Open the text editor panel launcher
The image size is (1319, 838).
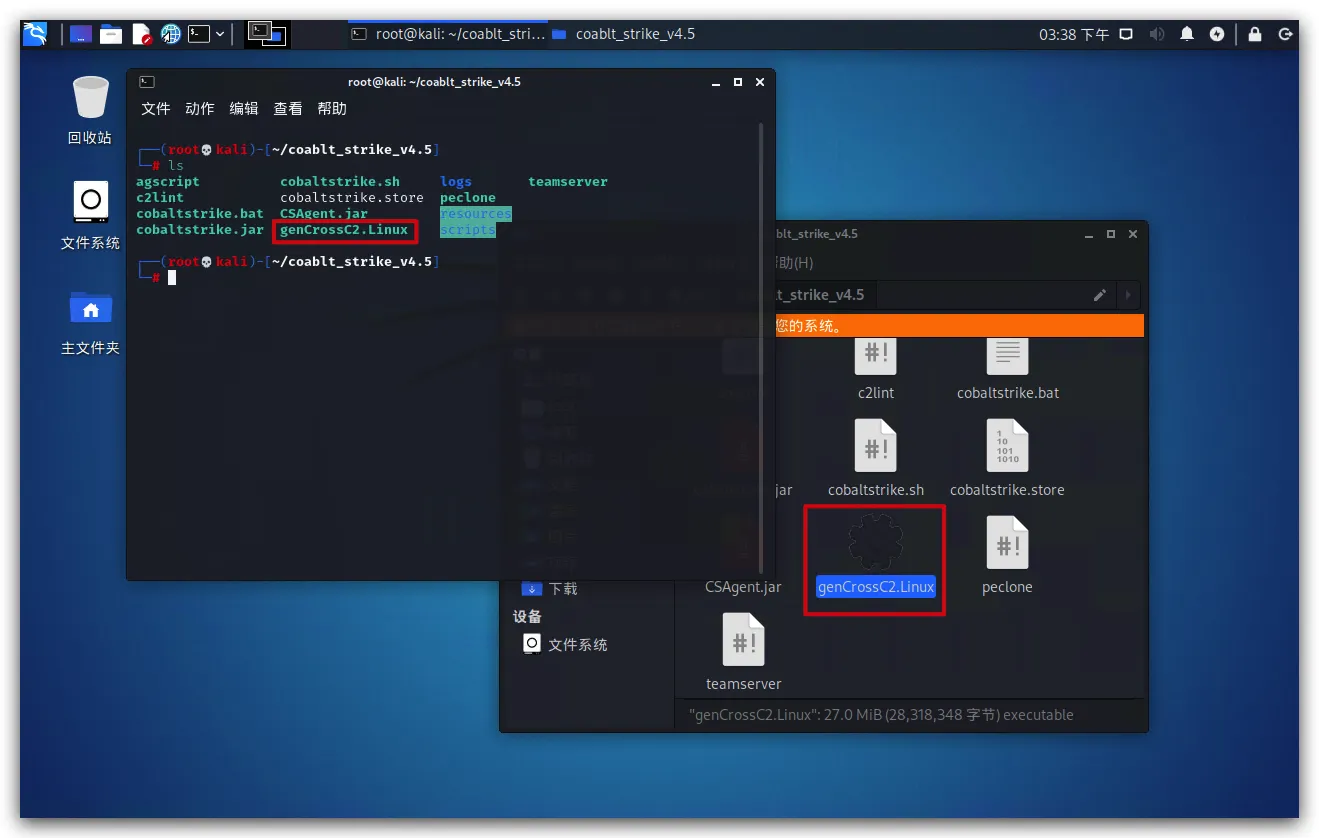(x=141, y=34)
